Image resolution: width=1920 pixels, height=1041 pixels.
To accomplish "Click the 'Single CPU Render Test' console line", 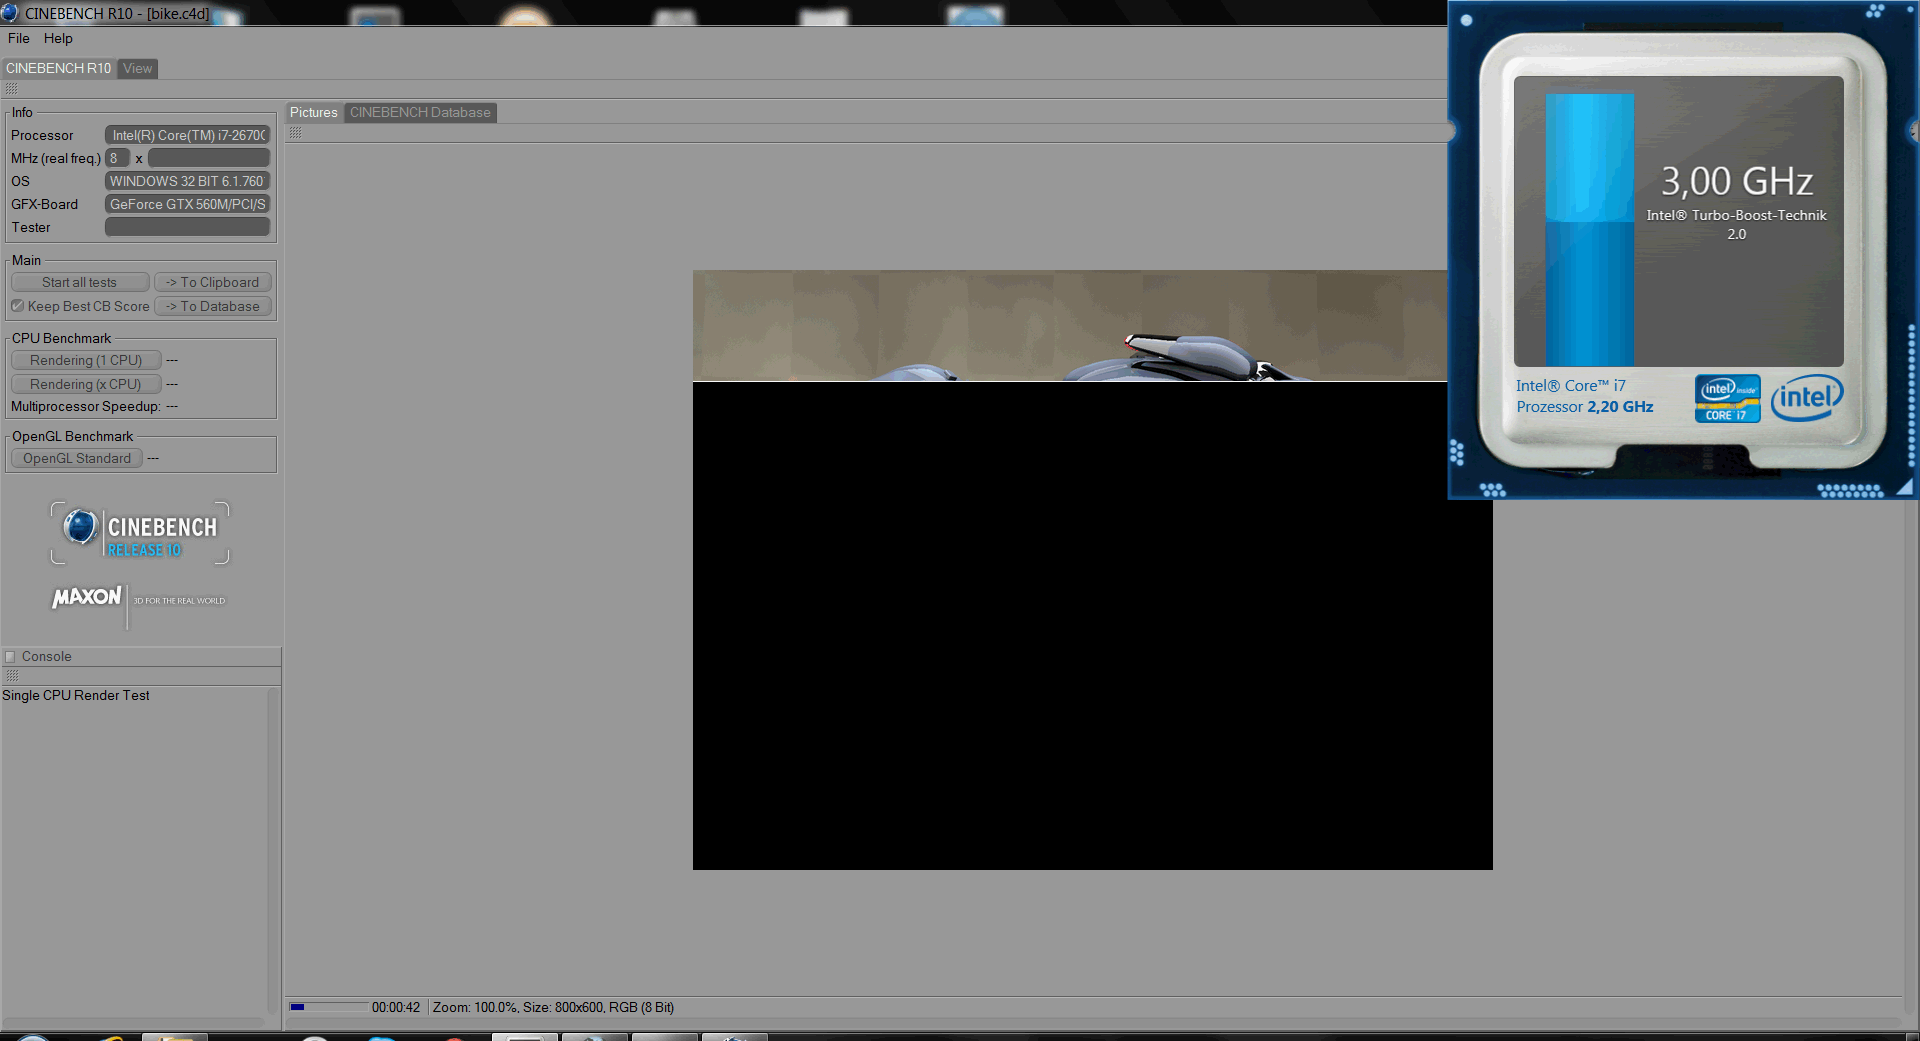I will [76, 696].
